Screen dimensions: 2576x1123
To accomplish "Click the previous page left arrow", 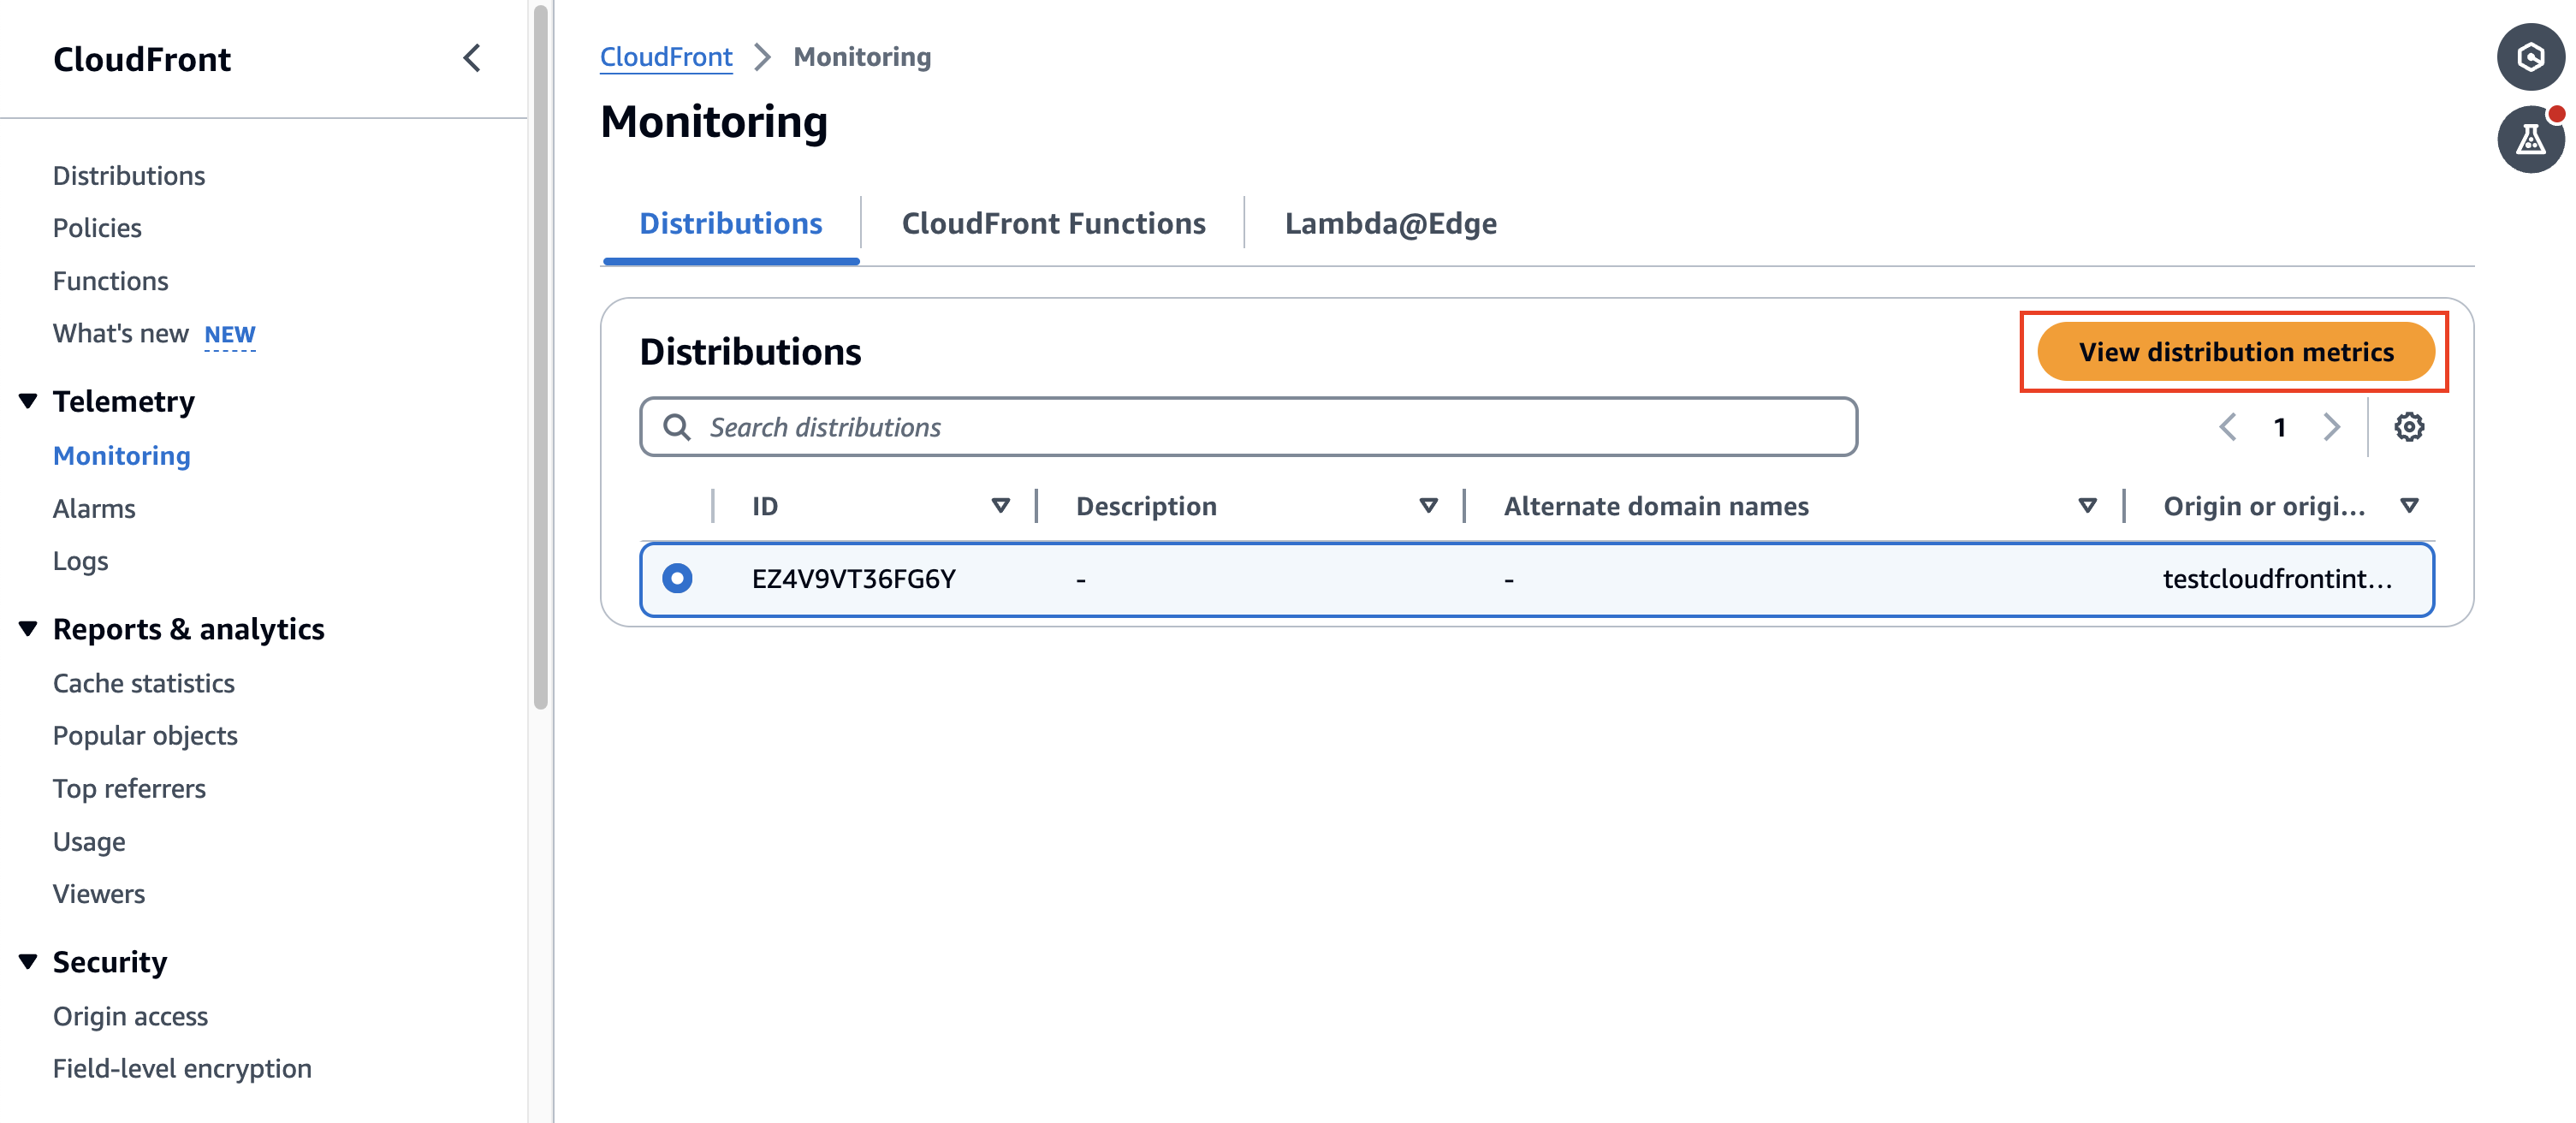I will [x=2228, y=426].
